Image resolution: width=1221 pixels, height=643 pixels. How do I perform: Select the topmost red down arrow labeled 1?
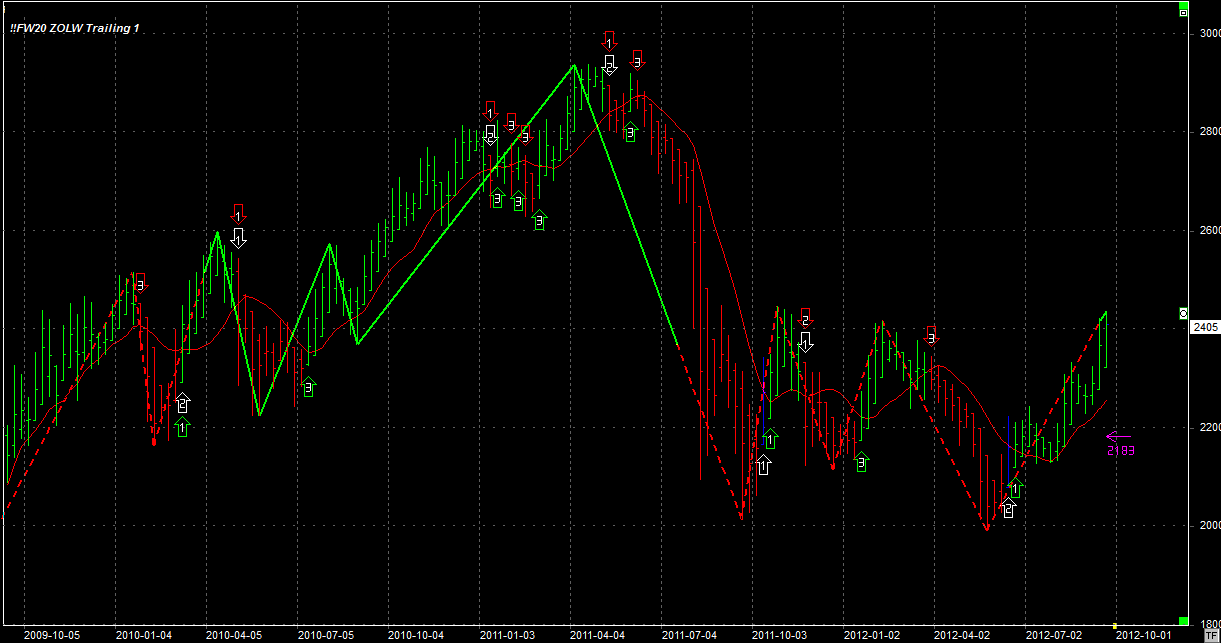coord(609,41)
